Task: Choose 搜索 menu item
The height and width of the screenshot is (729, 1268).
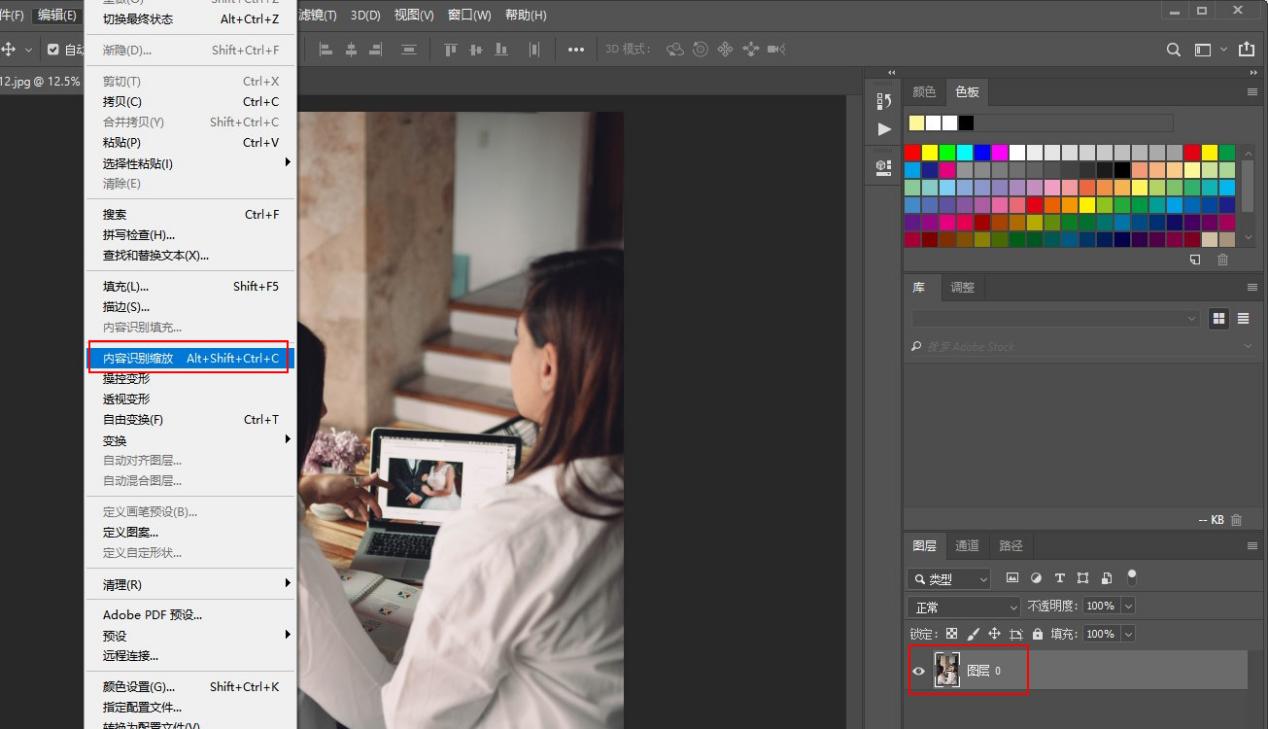Action: 191,215
